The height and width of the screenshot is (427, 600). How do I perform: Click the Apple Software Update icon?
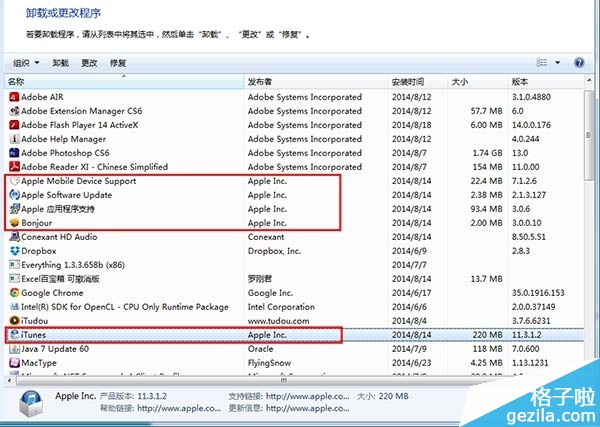click(14, 195)
